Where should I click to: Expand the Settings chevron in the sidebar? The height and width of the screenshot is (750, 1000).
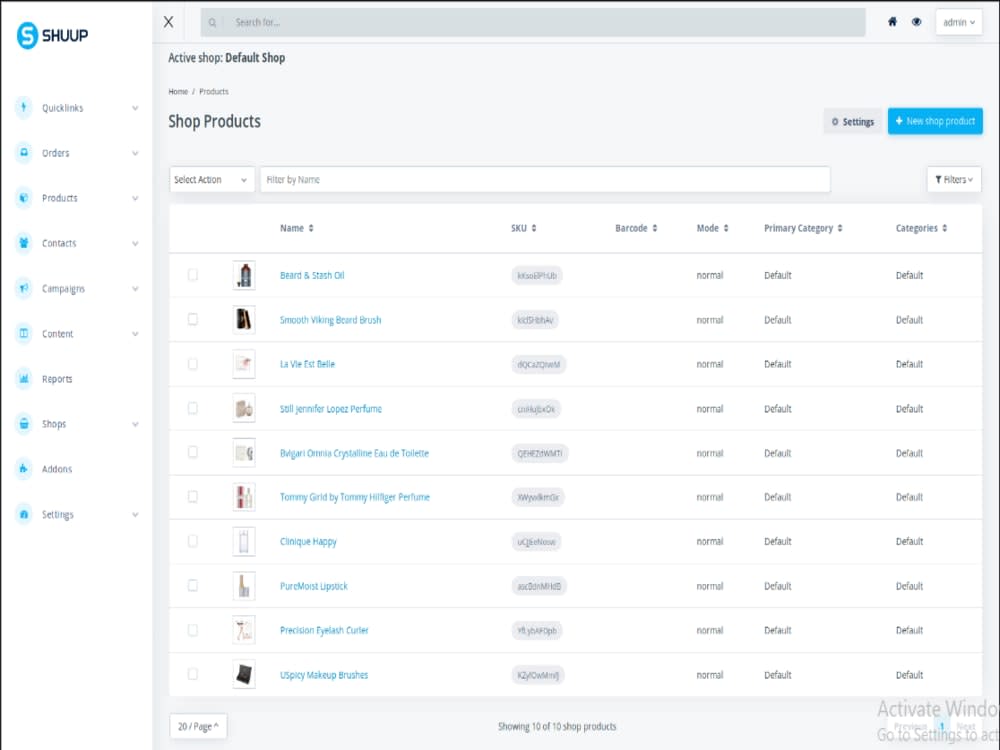(135, 515)
